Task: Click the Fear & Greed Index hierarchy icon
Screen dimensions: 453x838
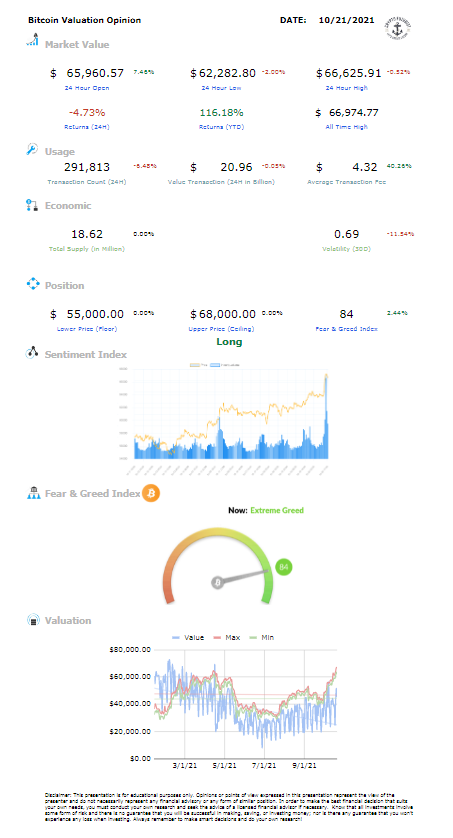Action: (33, 493)
